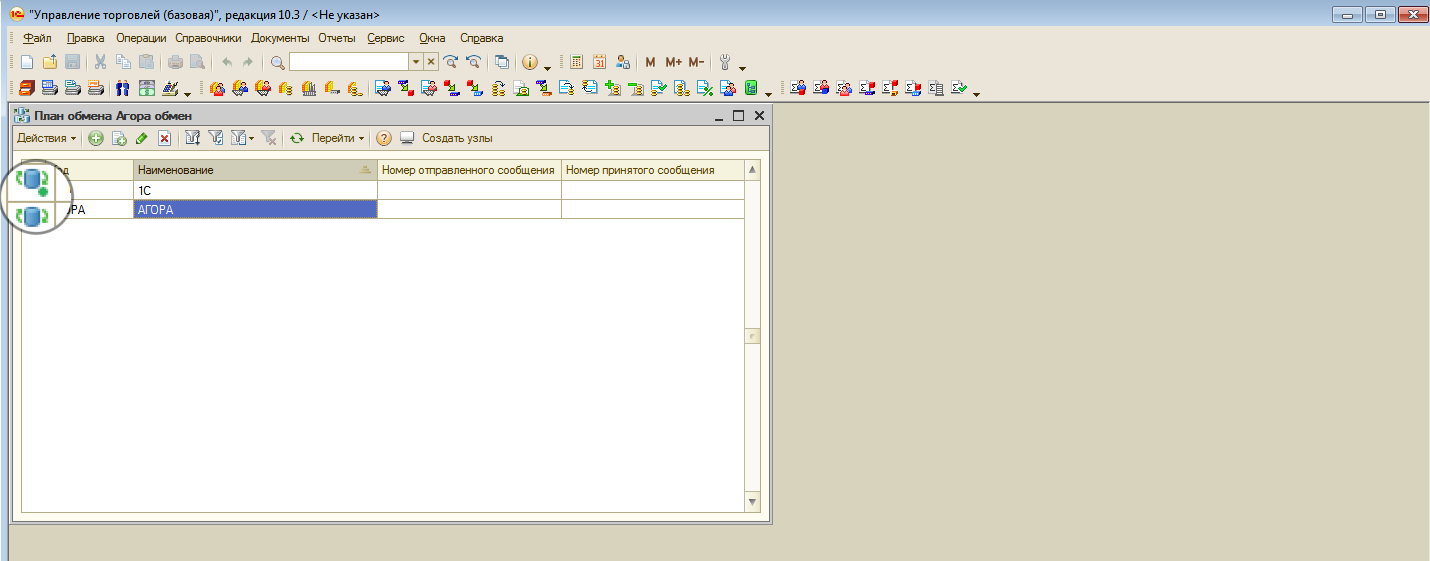
Task: Click the Add new node green plus icon
Action: point(96,139)
